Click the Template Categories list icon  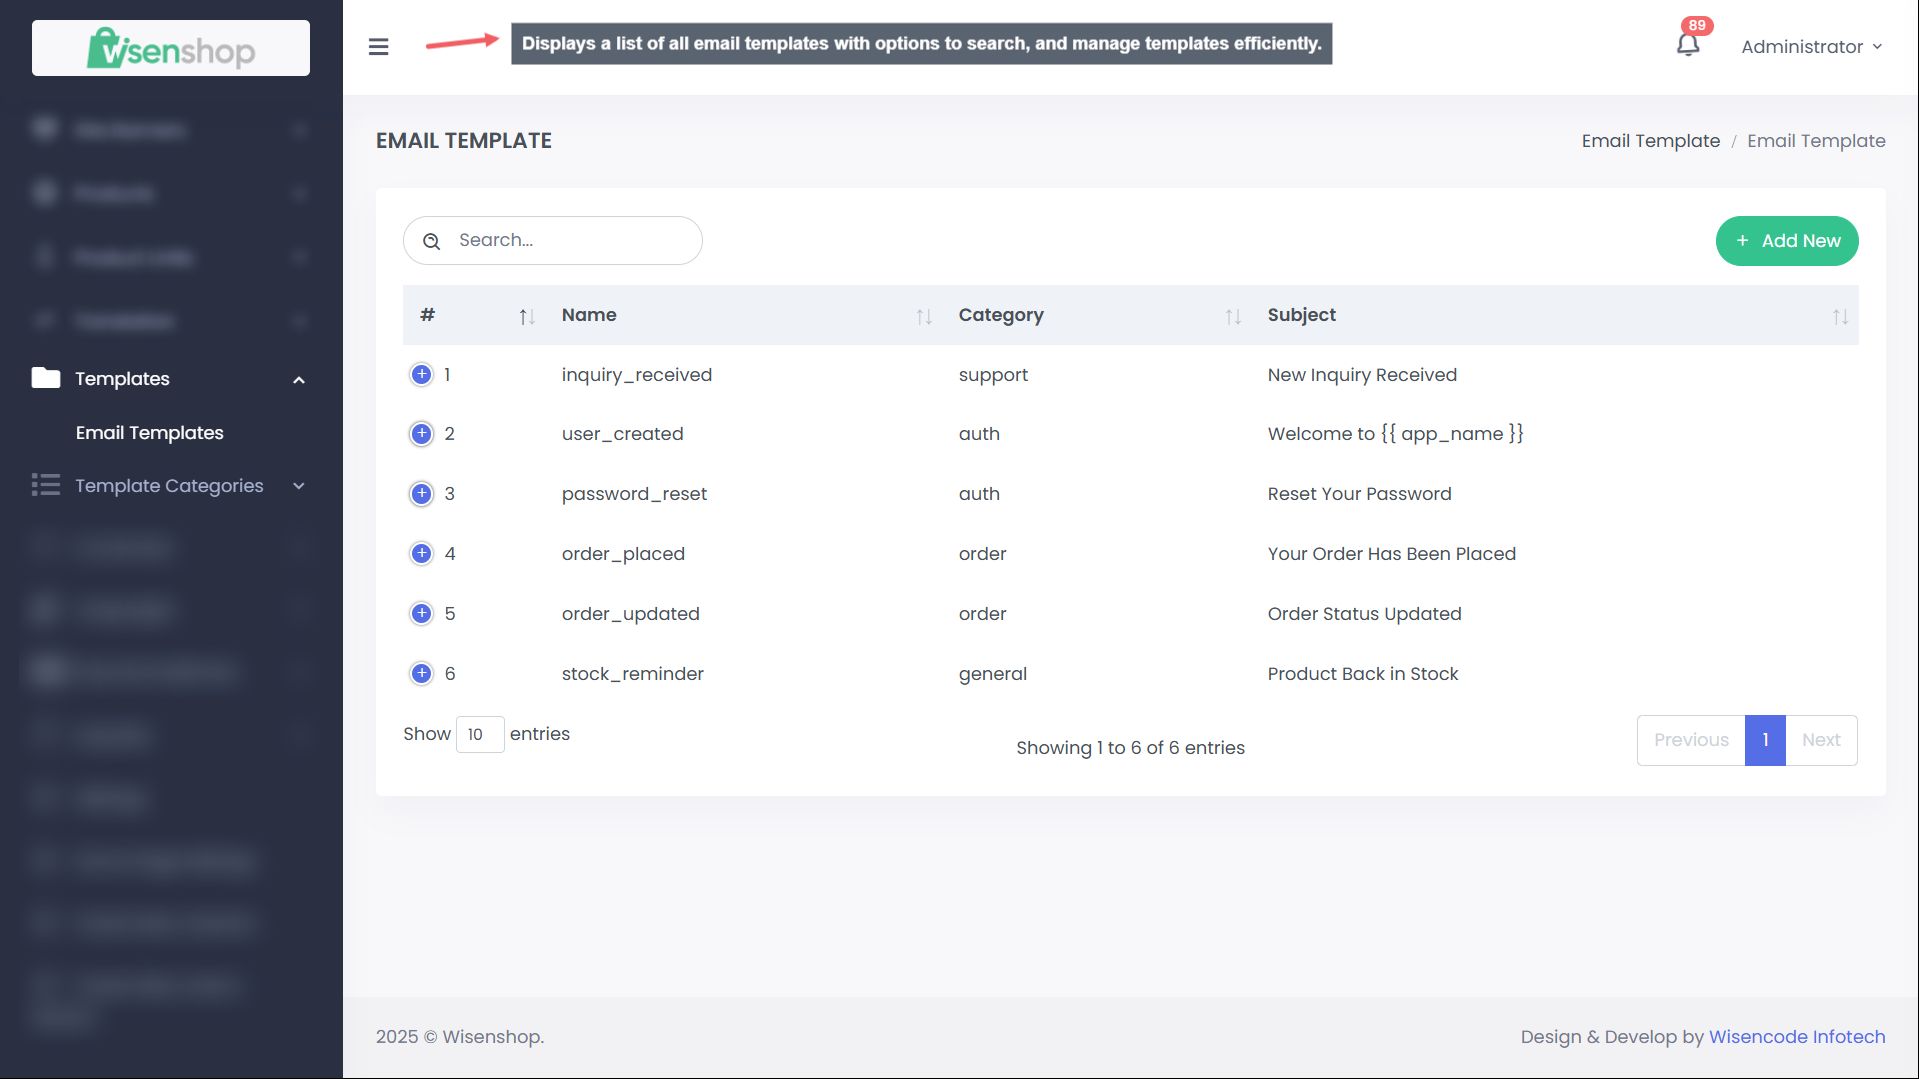[46, 485]
